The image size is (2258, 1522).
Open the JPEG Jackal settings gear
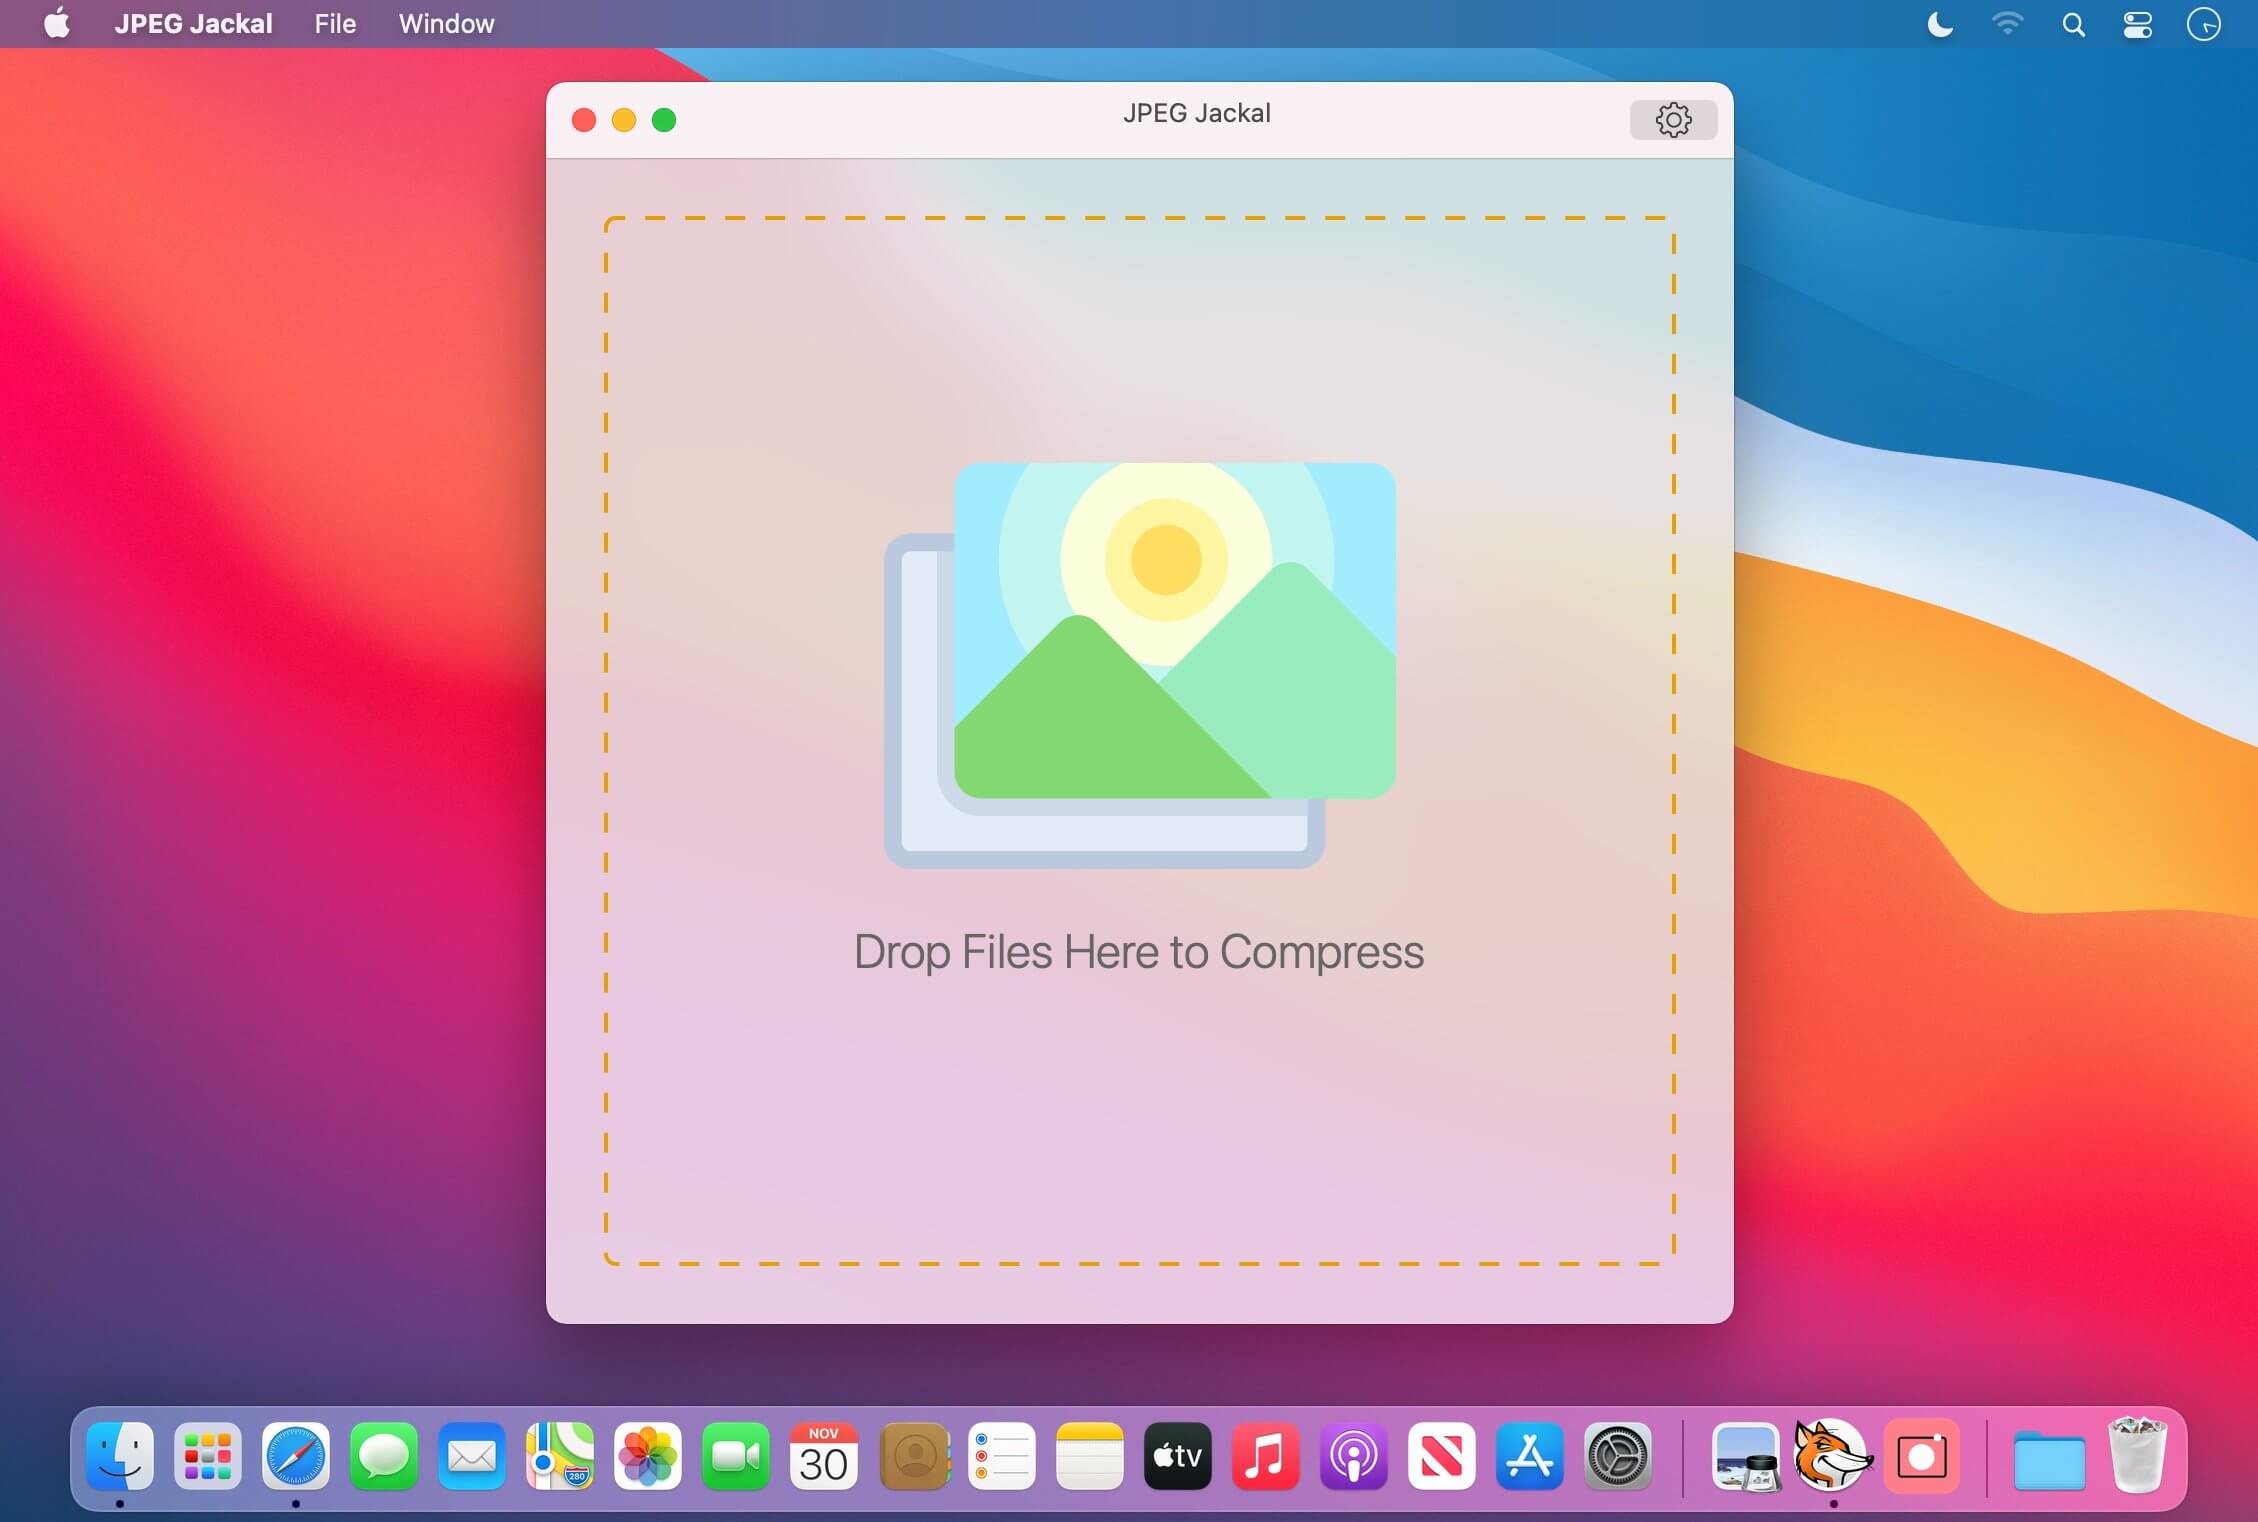(x=1672, y=119)
